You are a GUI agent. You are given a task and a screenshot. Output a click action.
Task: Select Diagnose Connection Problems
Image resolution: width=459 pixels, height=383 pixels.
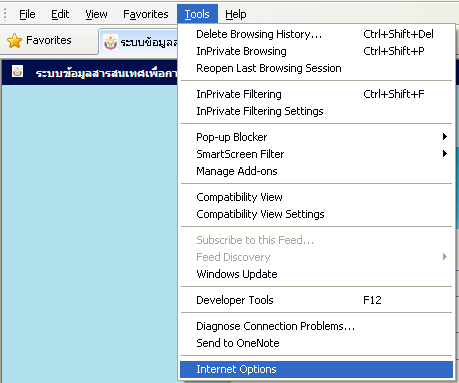tap(316, 326)
